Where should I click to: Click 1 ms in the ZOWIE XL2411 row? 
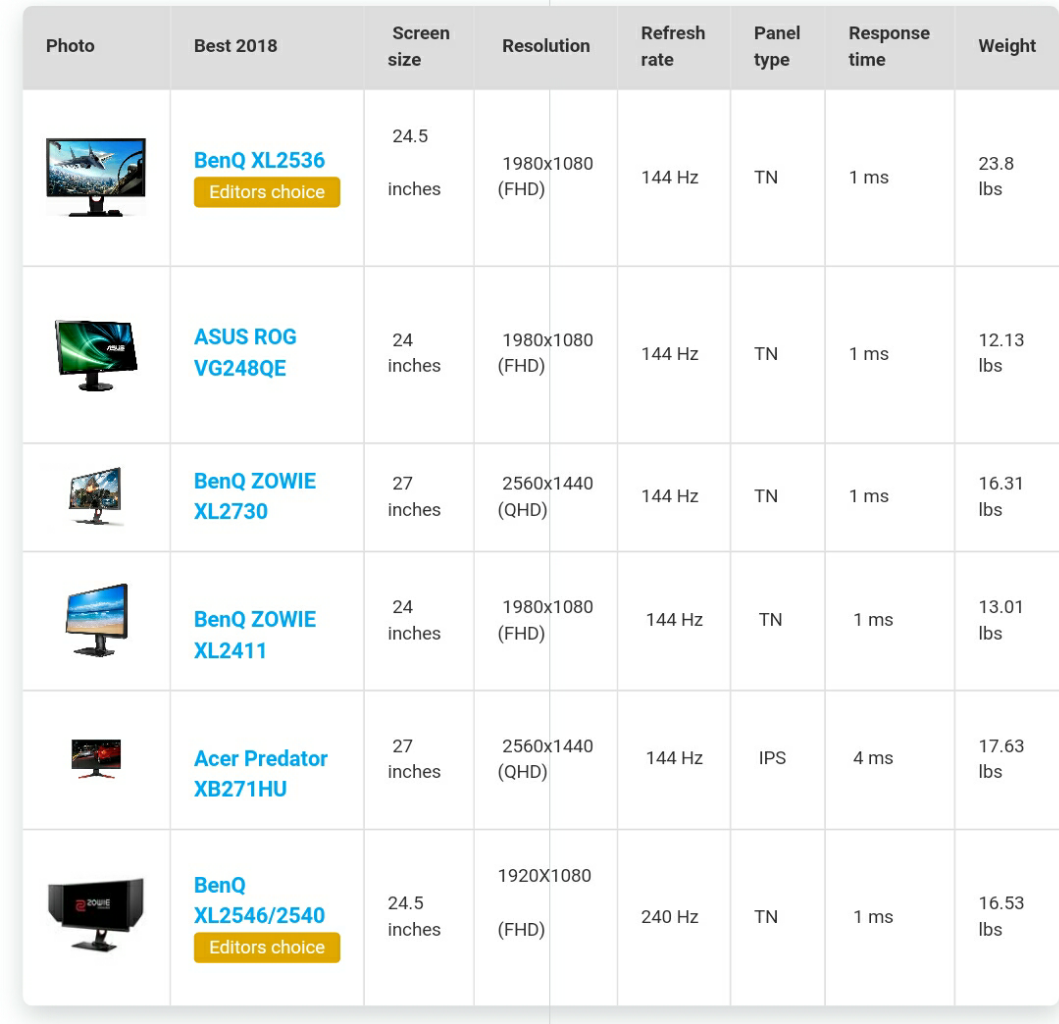coord(873,619)
